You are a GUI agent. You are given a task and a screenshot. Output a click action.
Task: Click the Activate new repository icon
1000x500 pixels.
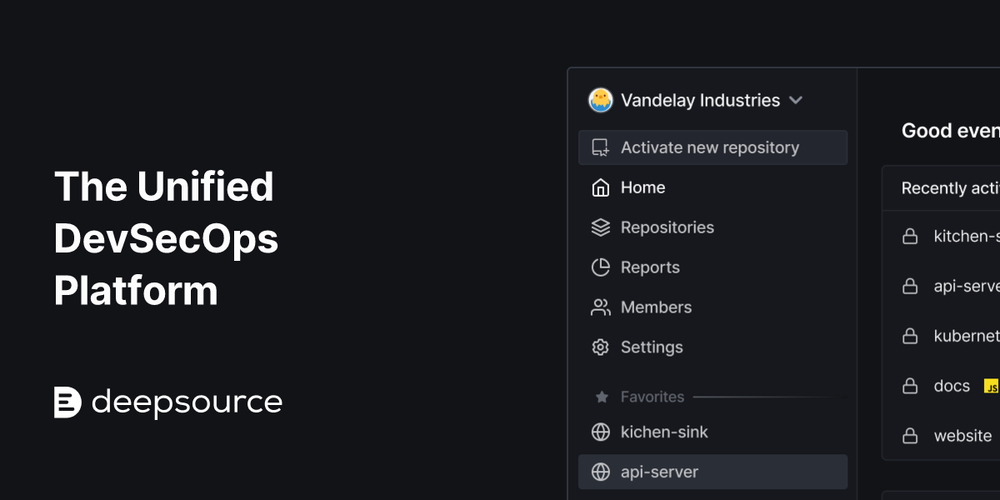600,147
